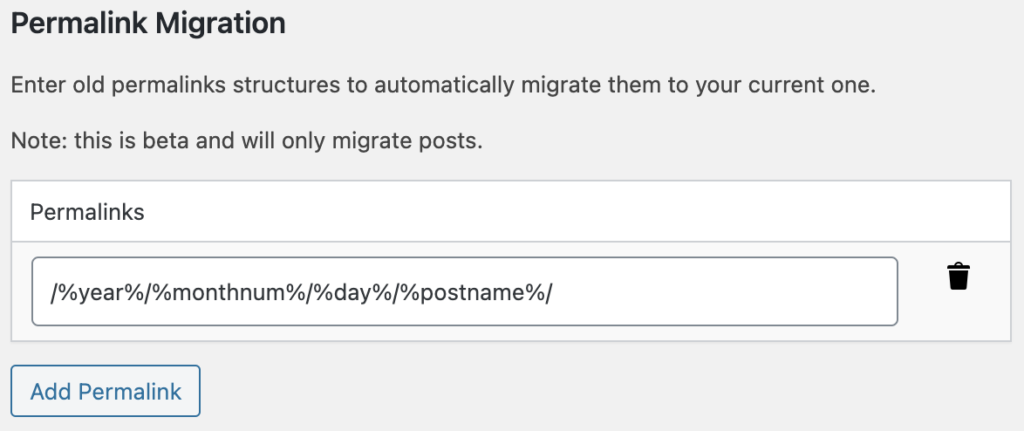Delete the permalink row with trash icon

958,276
